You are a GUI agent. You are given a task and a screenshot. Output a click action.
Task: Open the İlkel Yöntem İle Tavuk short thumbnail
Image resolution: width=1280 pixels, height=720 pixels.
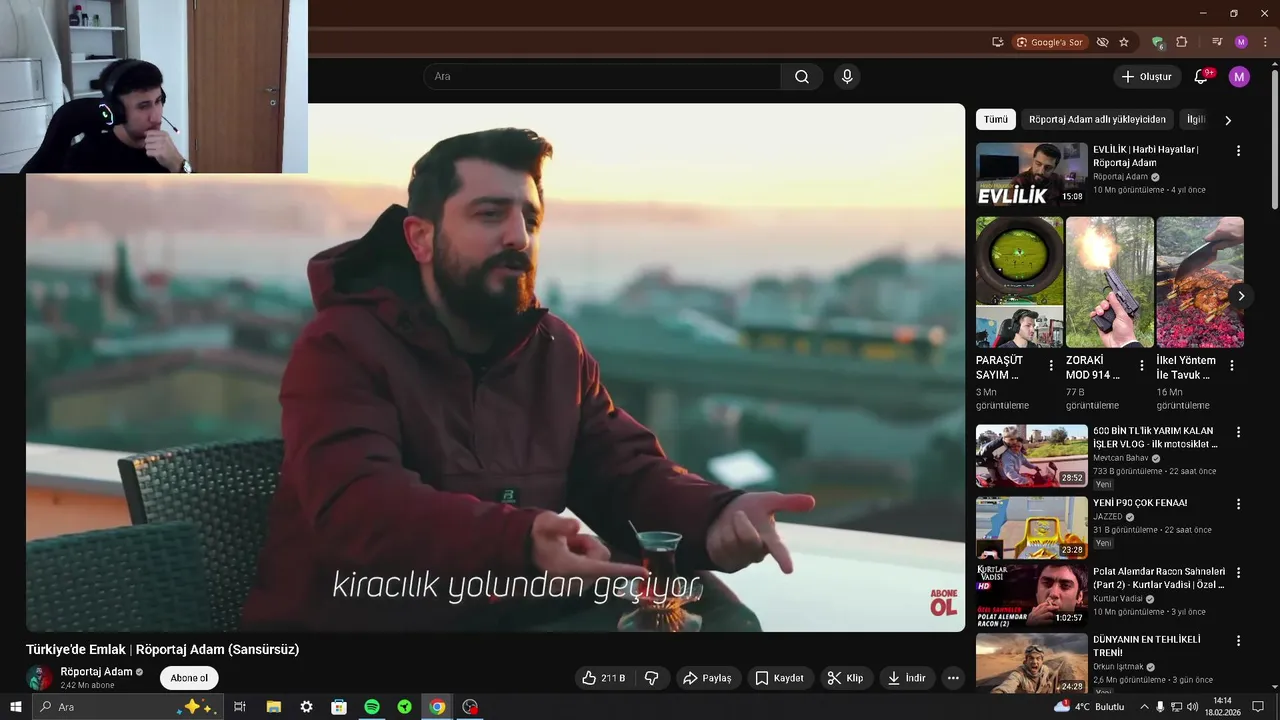(x=1200, y=282)
